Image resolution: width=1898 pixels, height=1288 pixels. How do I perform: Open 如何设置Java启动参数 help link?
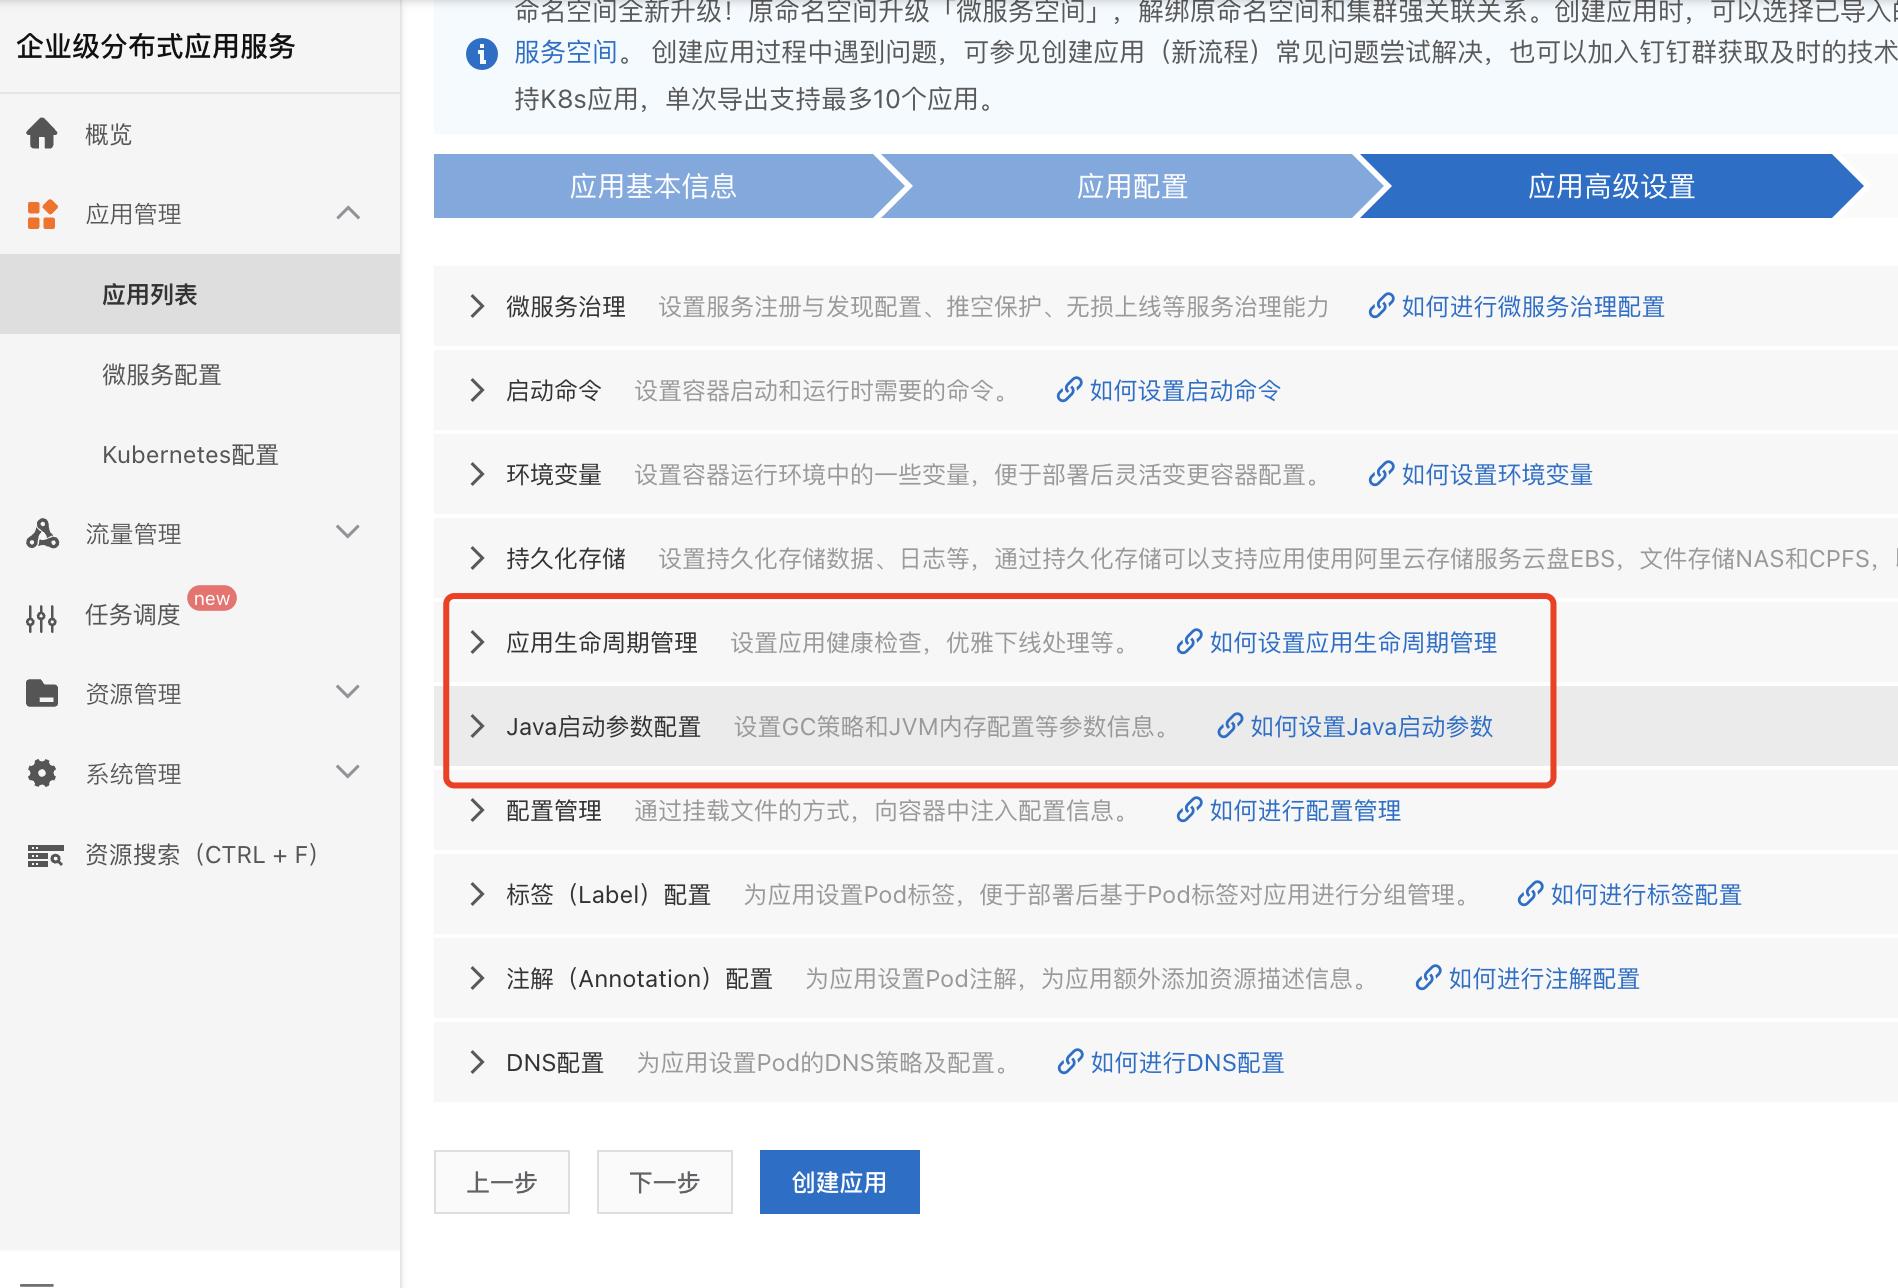coord(1371,727)
